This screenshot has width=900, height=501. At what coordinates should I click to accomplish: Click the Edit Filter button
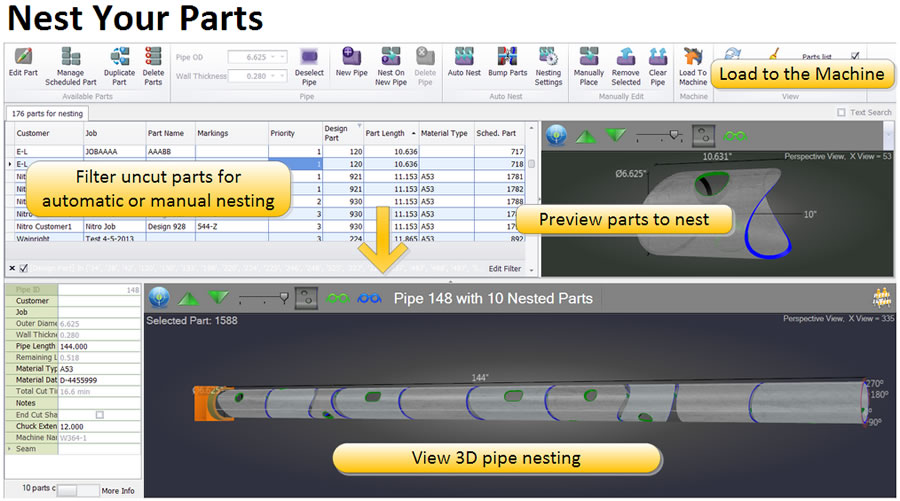click(504, 268)
